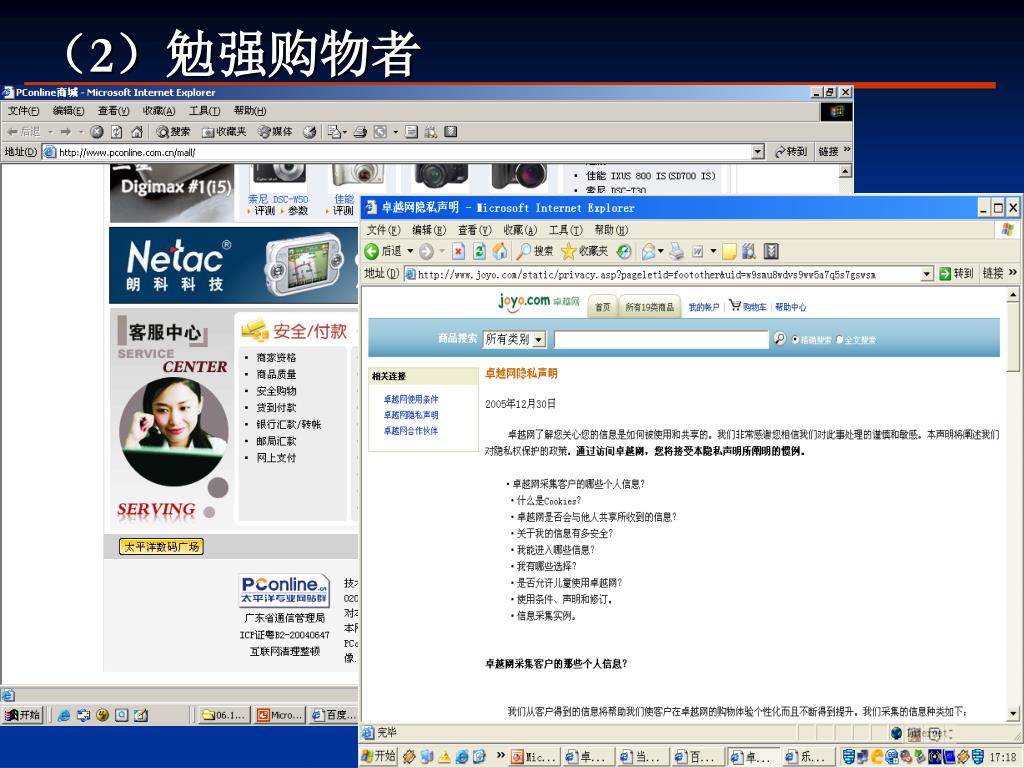Screen dimensions: 1024x768
Task: Click scroll-up arrow in PConline page scrollbar
Action: coord(846,171)
